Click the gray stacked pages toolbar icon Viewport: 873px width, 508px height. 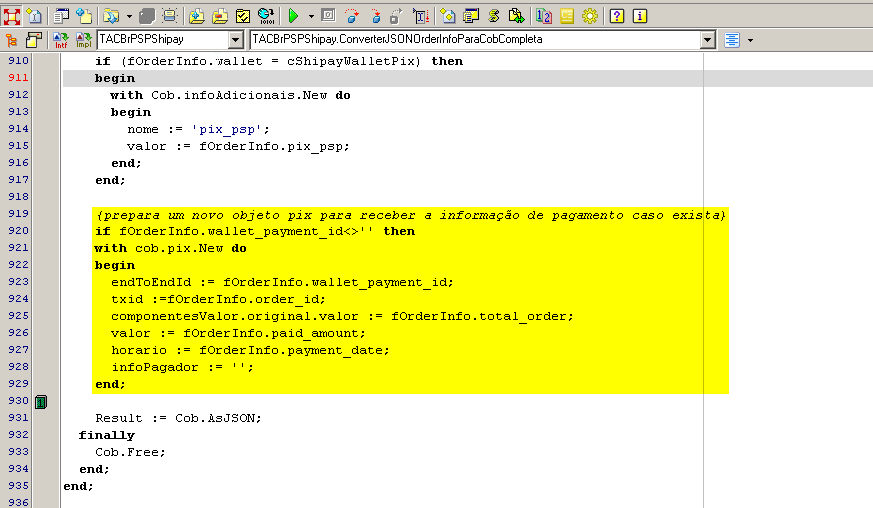point(146,16)
